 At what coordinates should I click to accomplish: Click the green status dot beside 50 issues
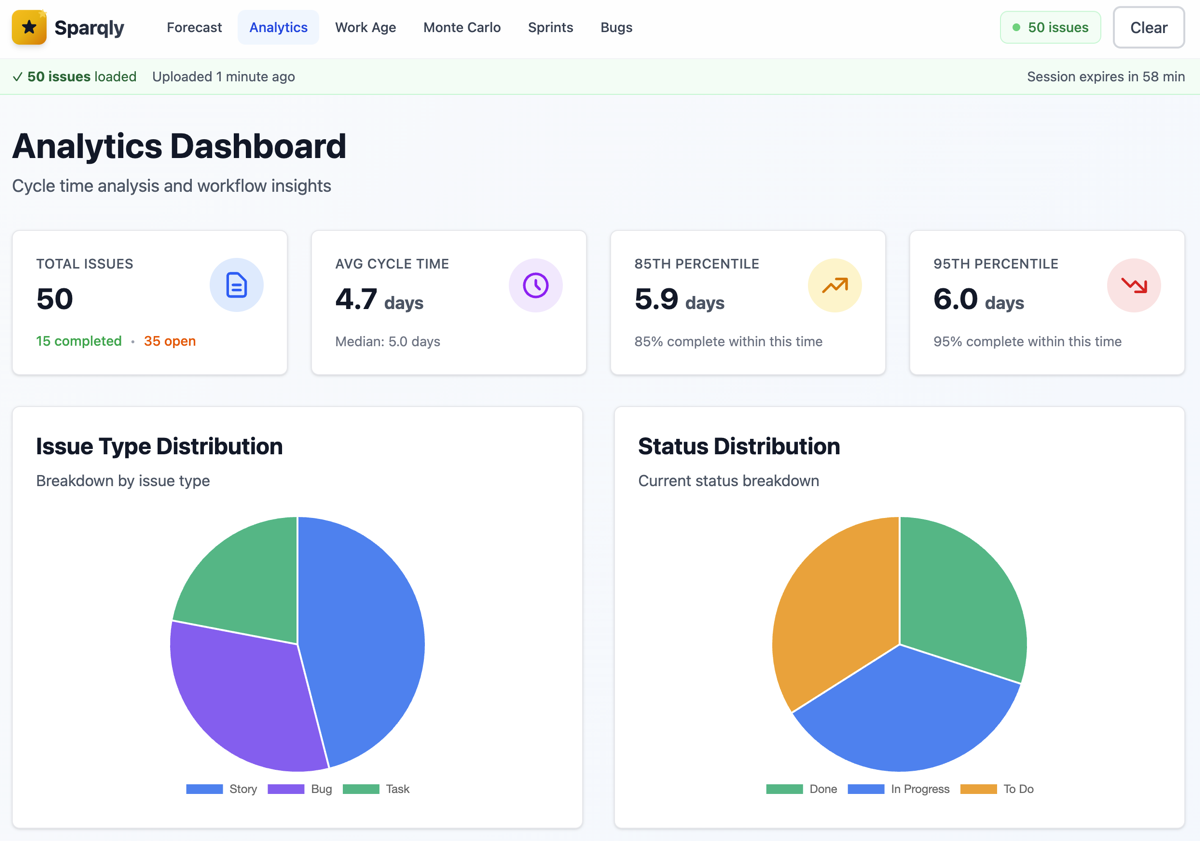1017,28
